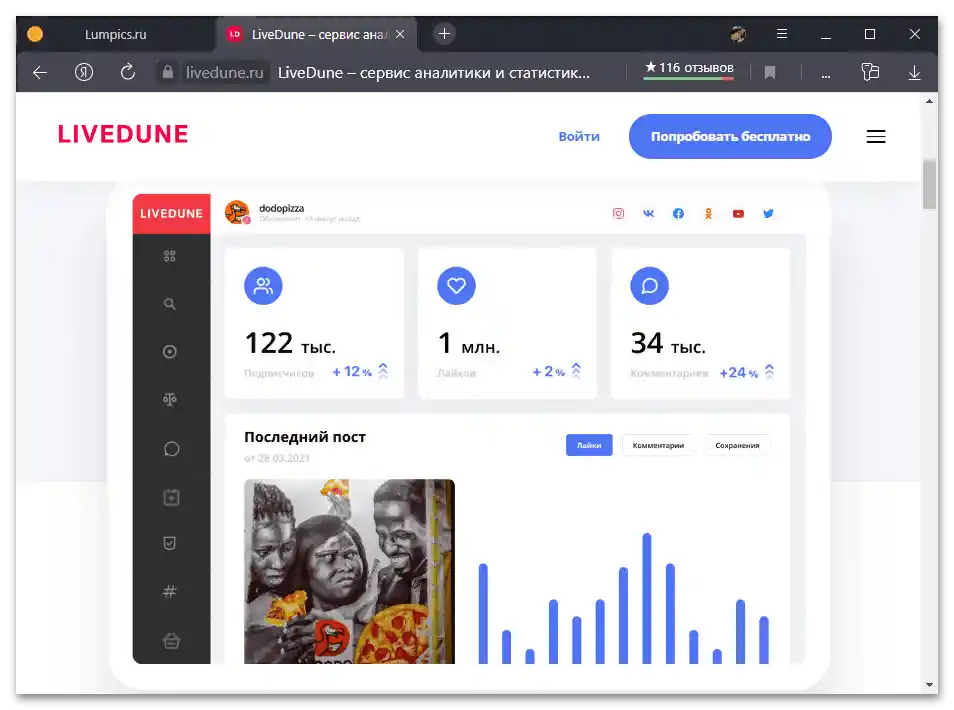Click the Yandex home button icon
Viewport: 954px width, 710px height.
84,72
